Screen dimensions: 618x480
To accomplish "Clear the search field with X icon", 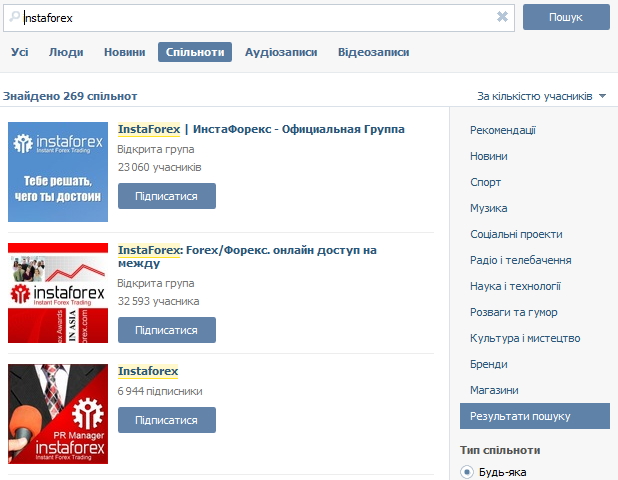I will [x=502, y=17].
